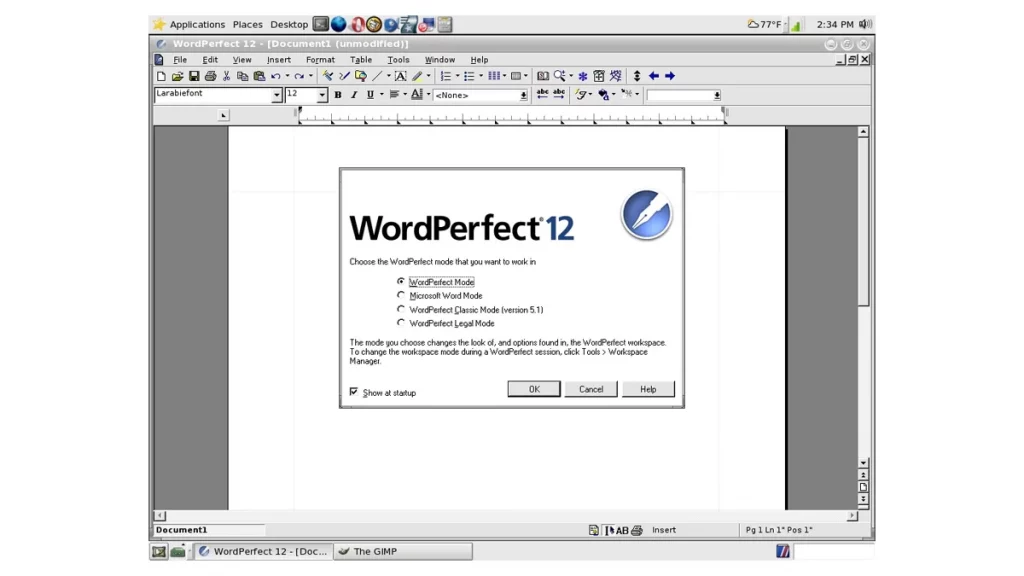Click the Print icon in the toolbar
This screenshot has height=576, width=1024.
coord(210,76)
